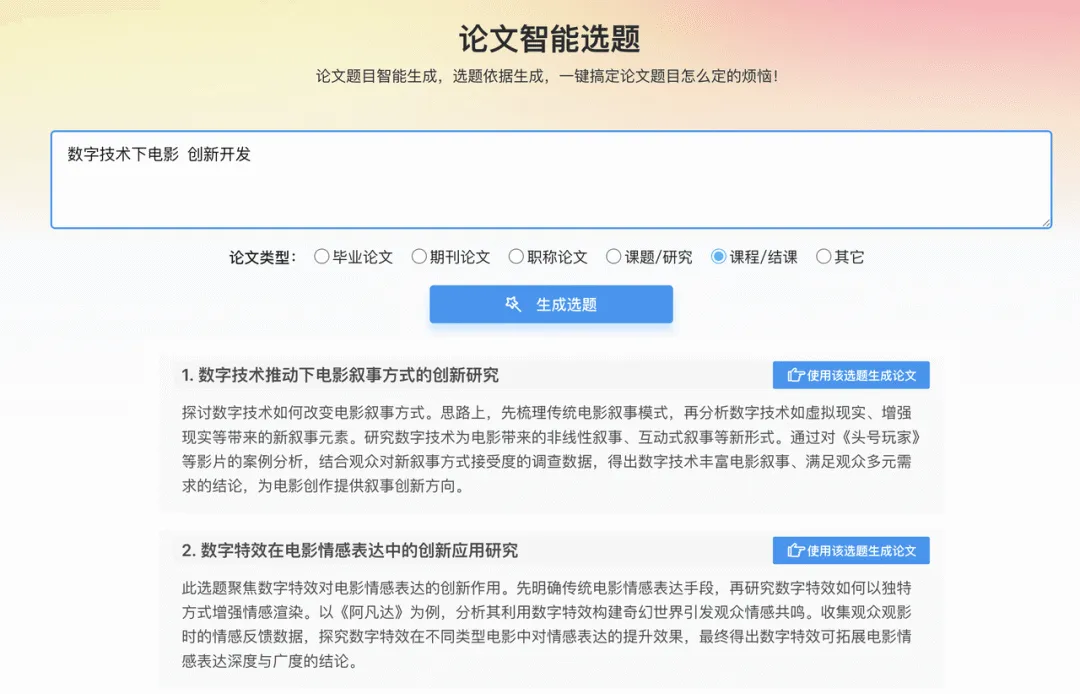Screen dimensions: 1080x694
Task: Click title 数字技术推动下电影叙事方式的创新研究
Action: [340, 375]
